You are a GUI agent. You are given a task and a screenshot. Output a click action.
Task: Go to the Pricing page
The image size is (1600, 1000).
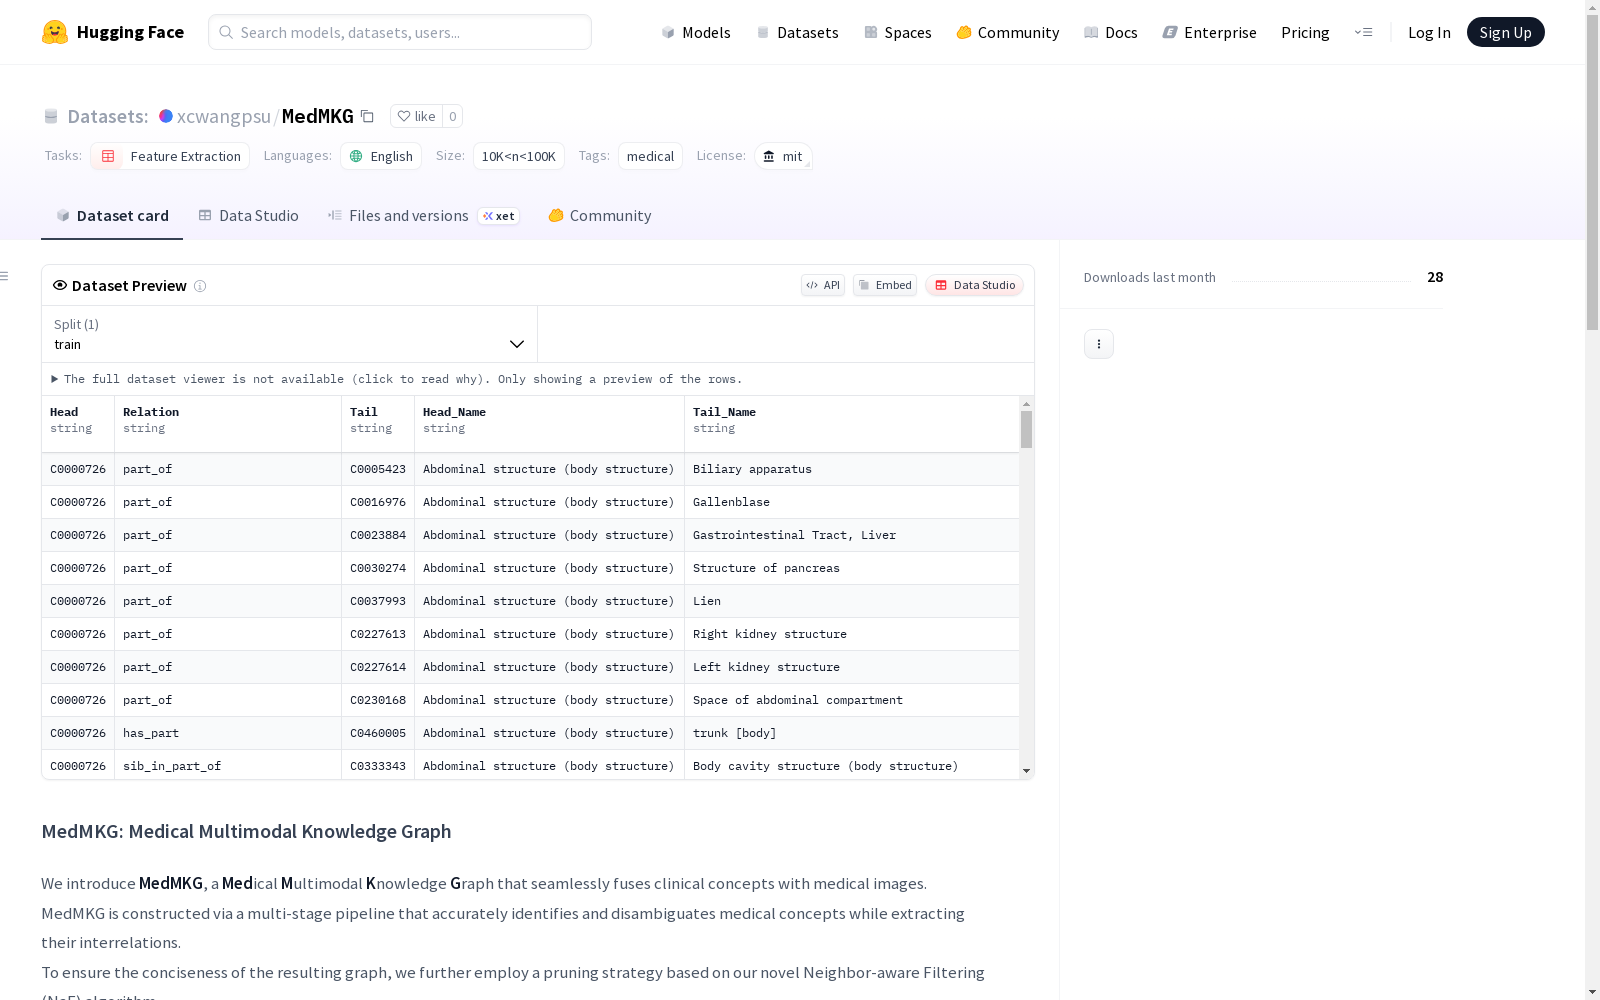pos(1305,32)
